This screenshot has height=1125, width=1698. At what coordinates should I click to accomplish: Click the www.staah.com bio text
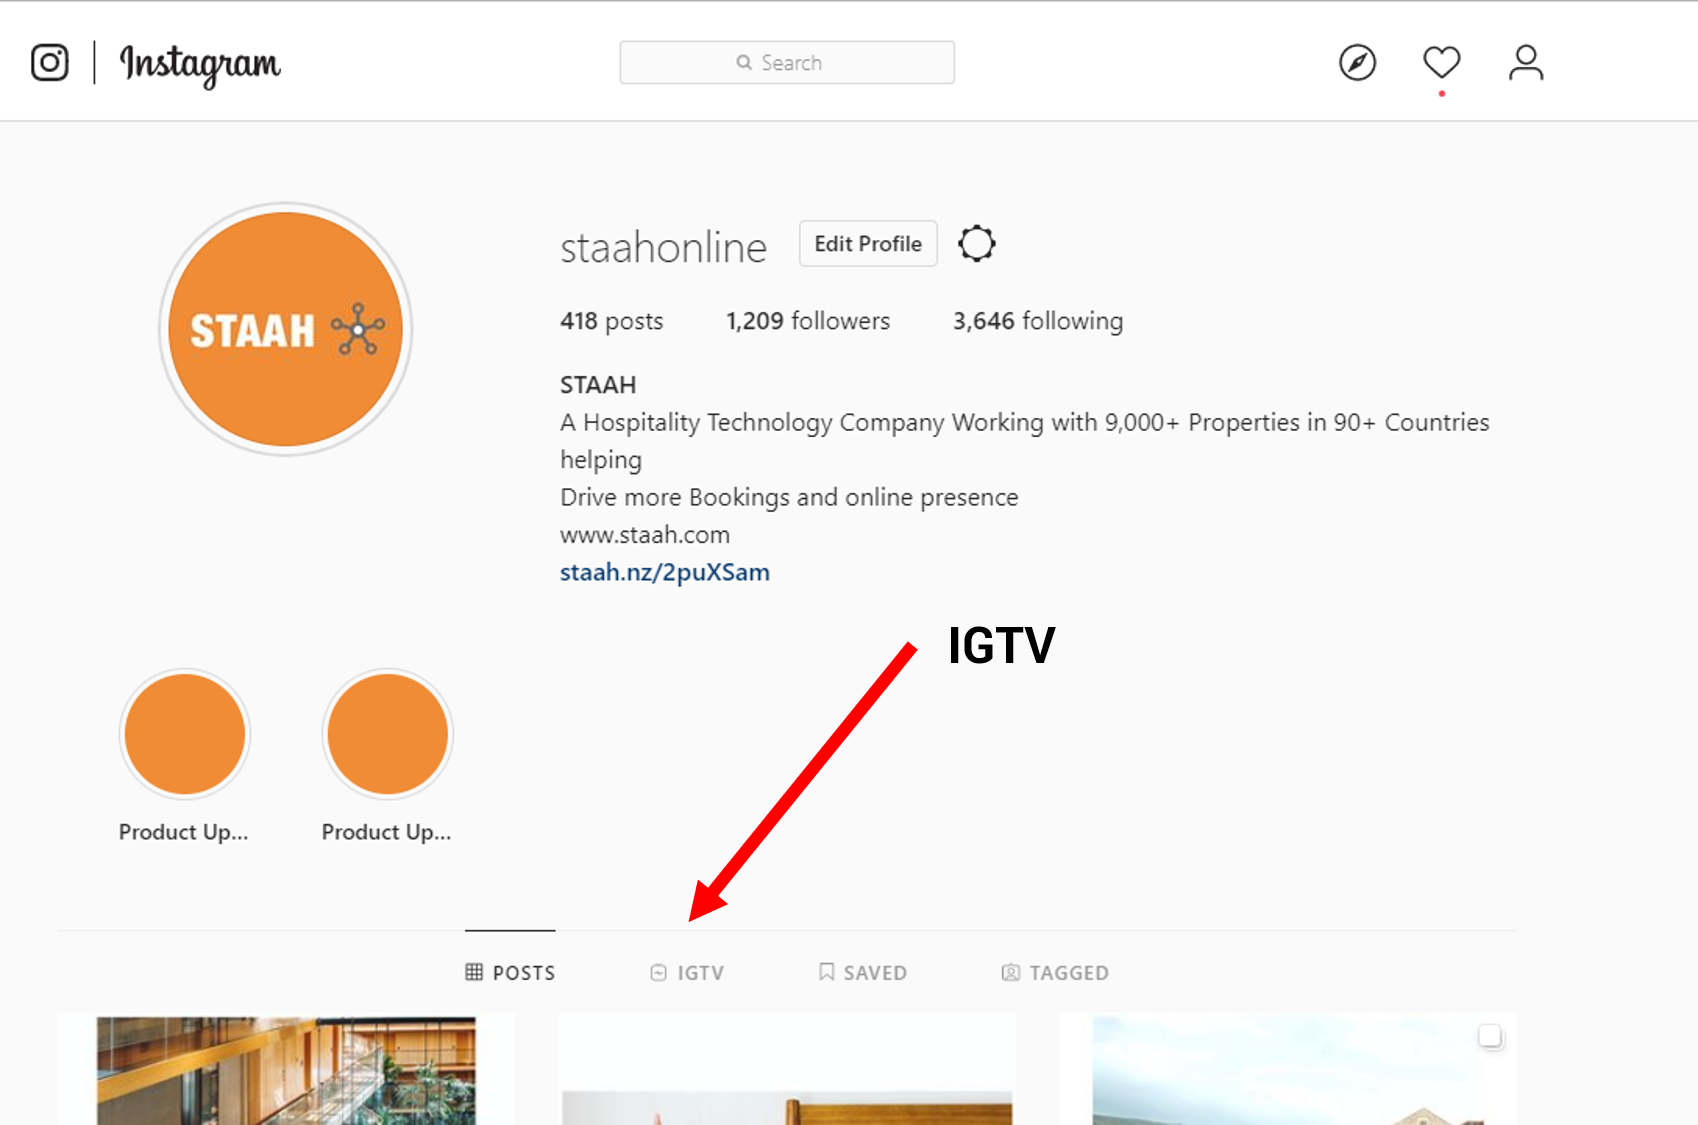645,535
